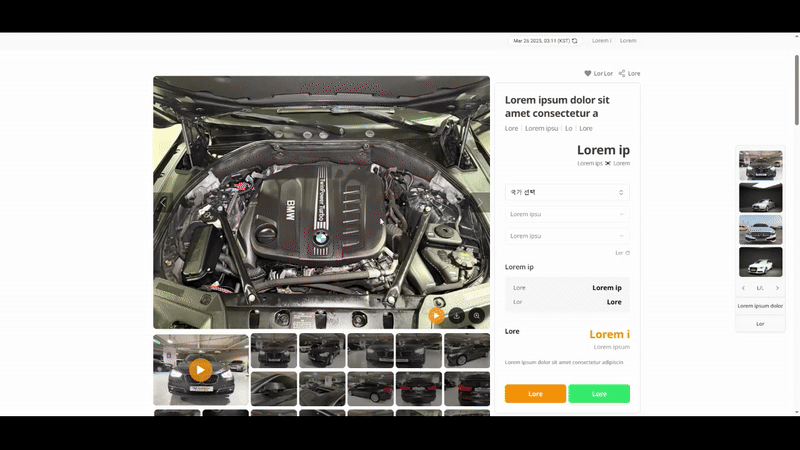The height and width of the screenshot is (450, 800).
Task: Click the Korean flag icon near price
Action: [x=608, y=163]
